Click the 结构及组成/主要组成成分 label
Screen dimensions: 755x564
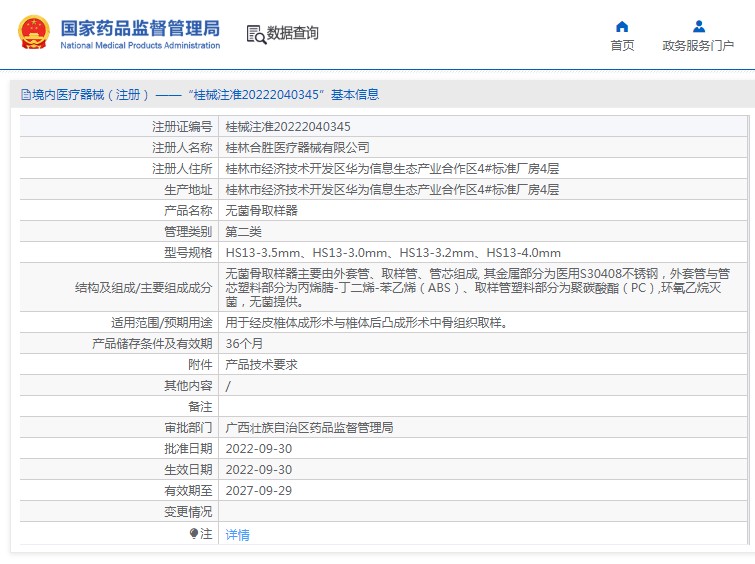coord(143,288)
